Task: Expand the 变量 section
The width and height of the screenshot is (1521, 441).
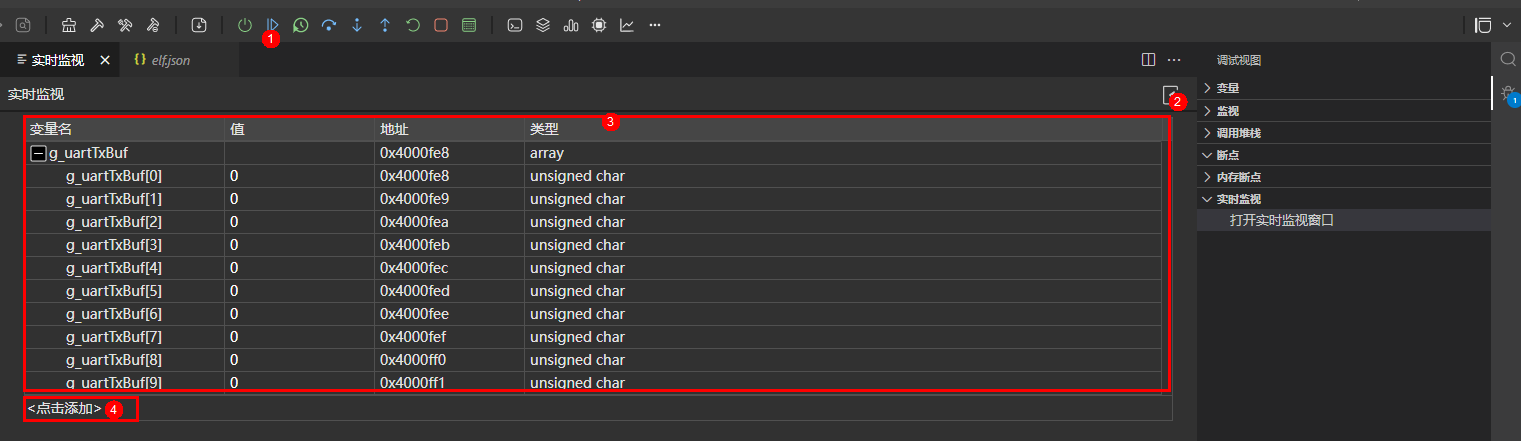Action: pyautogui.click(x=1229, y=88)
